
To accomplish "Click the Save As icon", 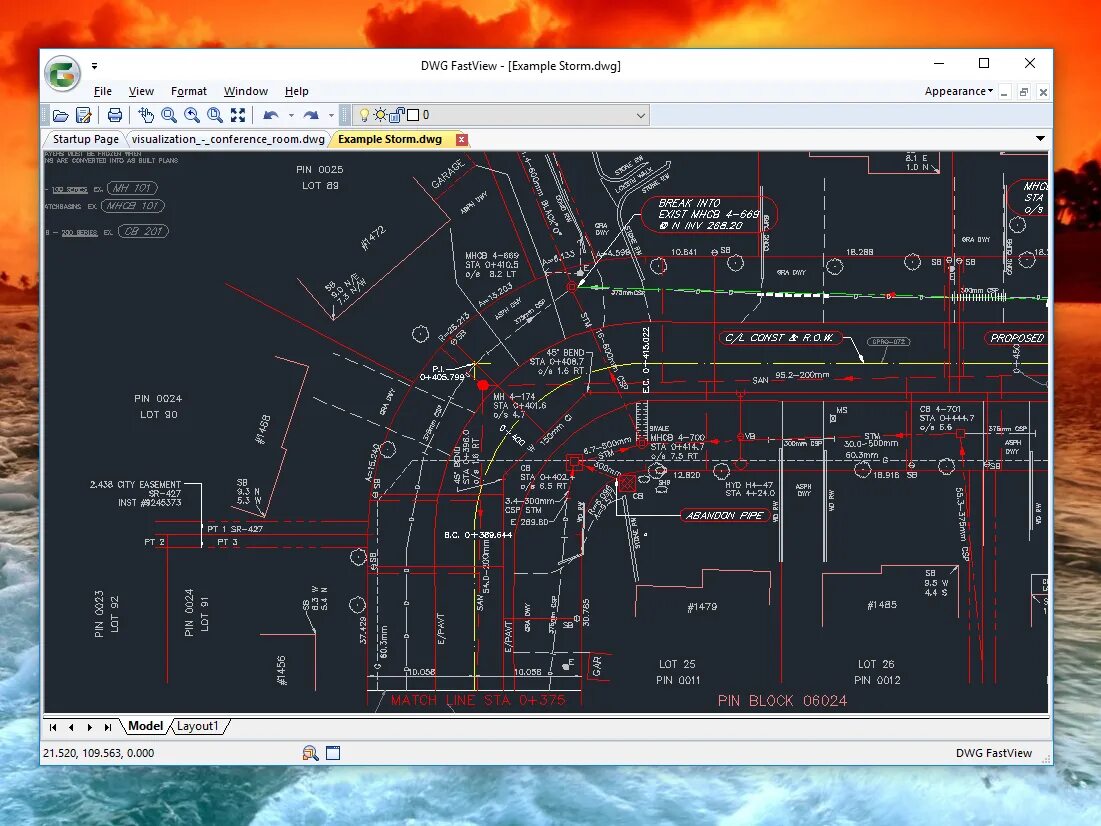I will pos(84,115).
